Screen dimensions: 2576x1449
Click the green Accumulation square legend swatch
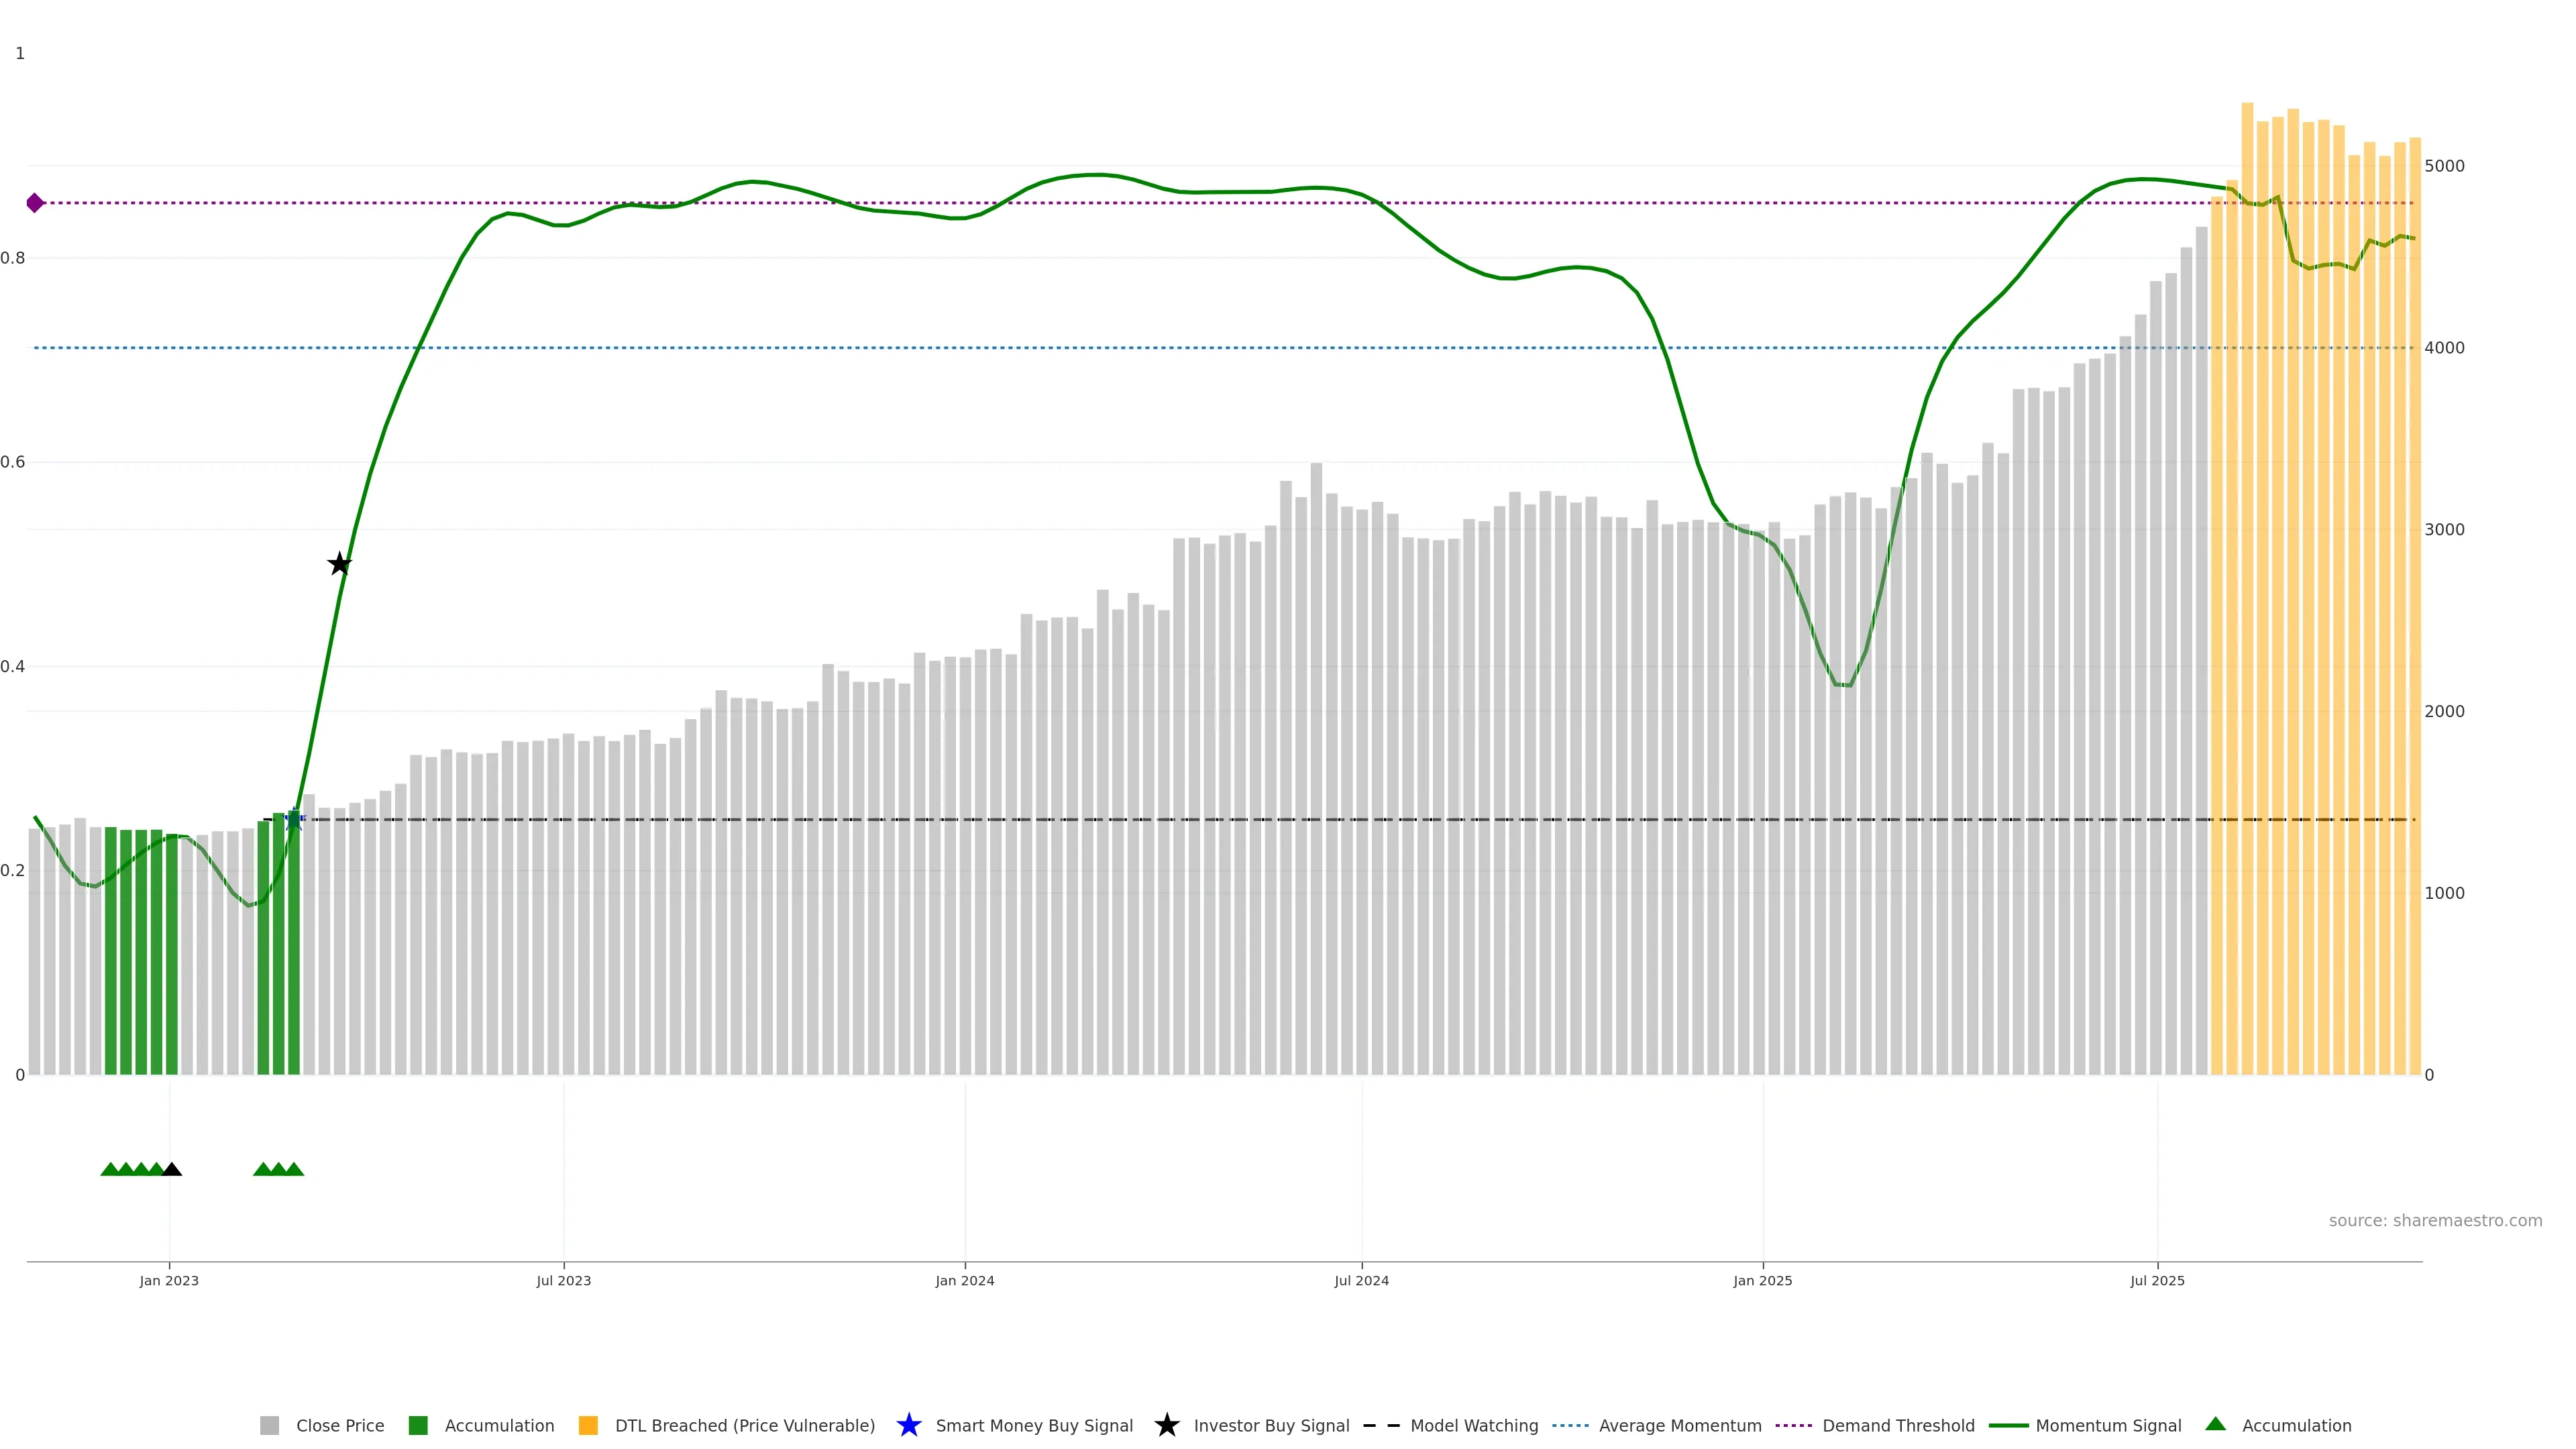tap(418, 1426)
